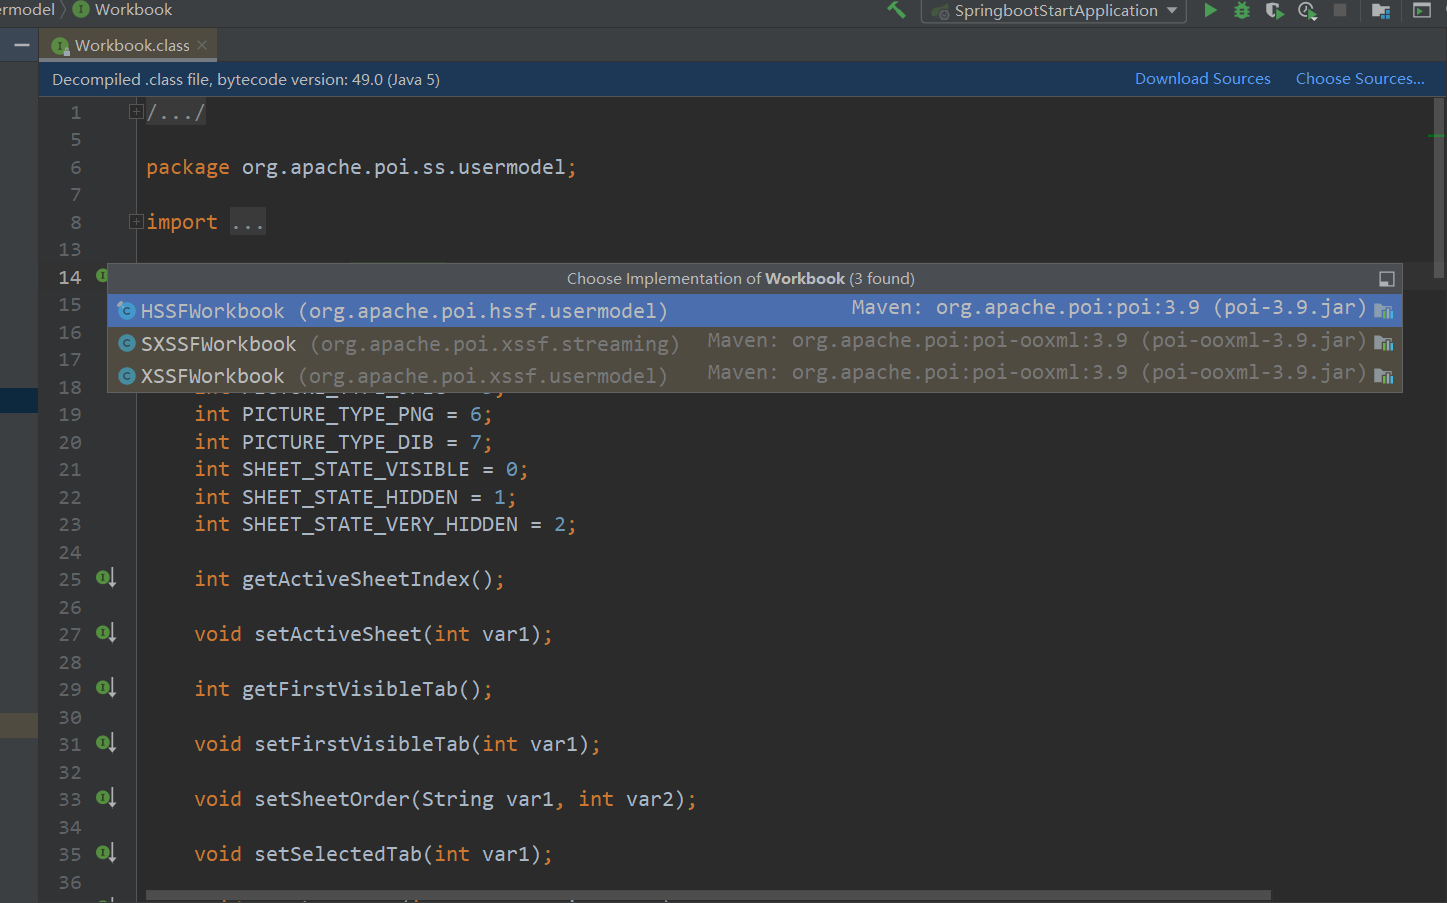This screenshot has width=1447, height=903.
Task: Click implemented-method gutter icon at line 29
Action: (106, 688)
